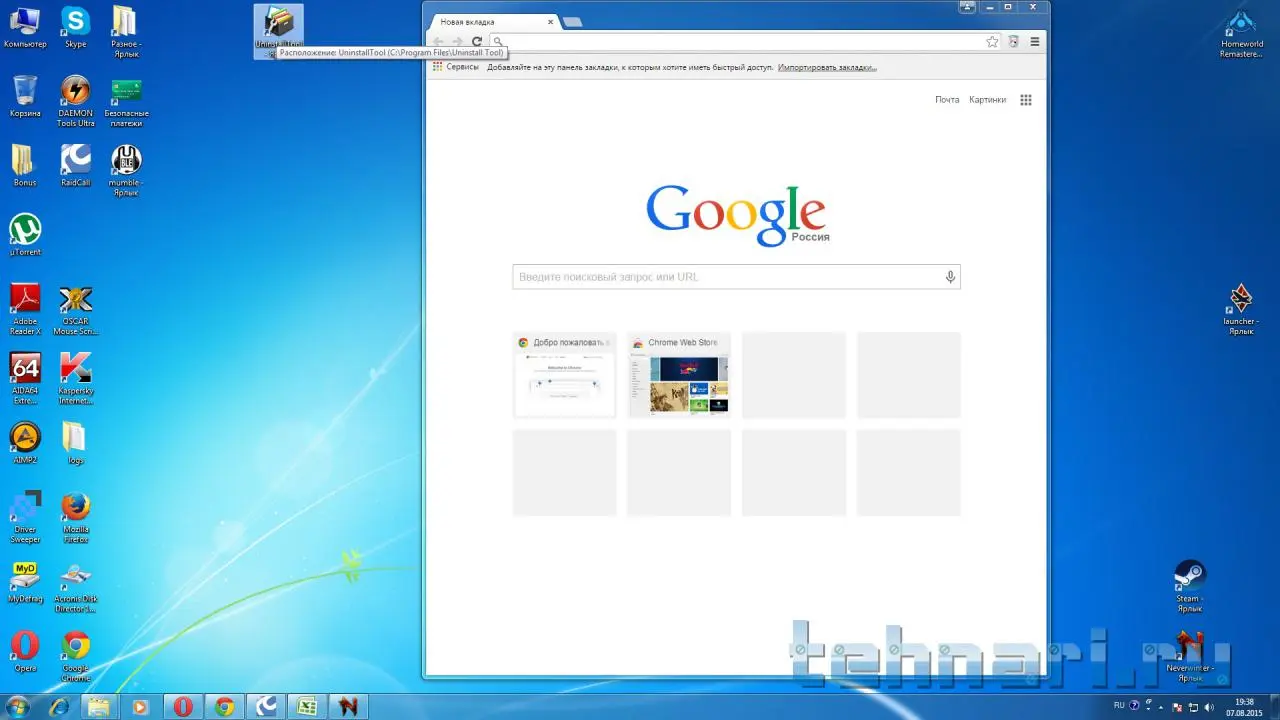Select the Разное folder shortcut on desktop
The image size is (1280, 720).
point(125,32)
